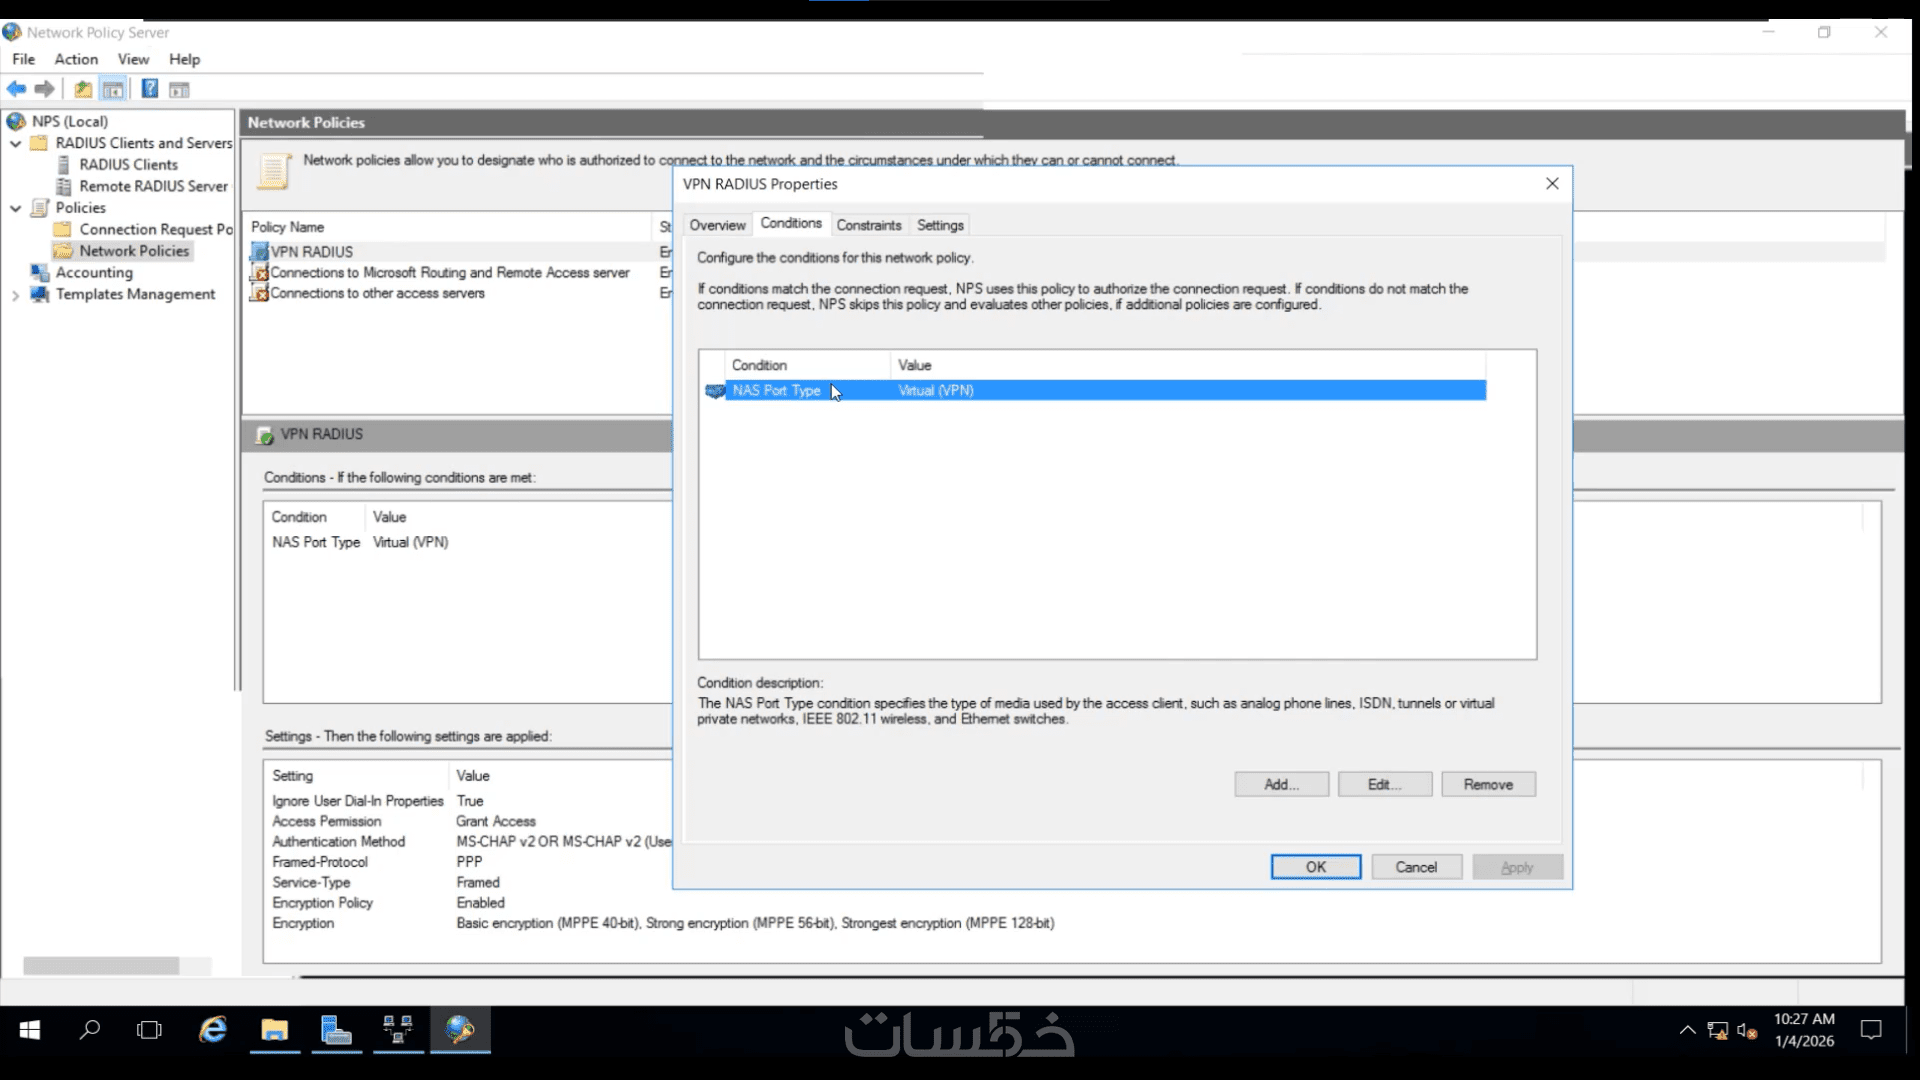Click the Add... condition button
This screenshot has width=1920, height=1080.
click(1281, 785)
